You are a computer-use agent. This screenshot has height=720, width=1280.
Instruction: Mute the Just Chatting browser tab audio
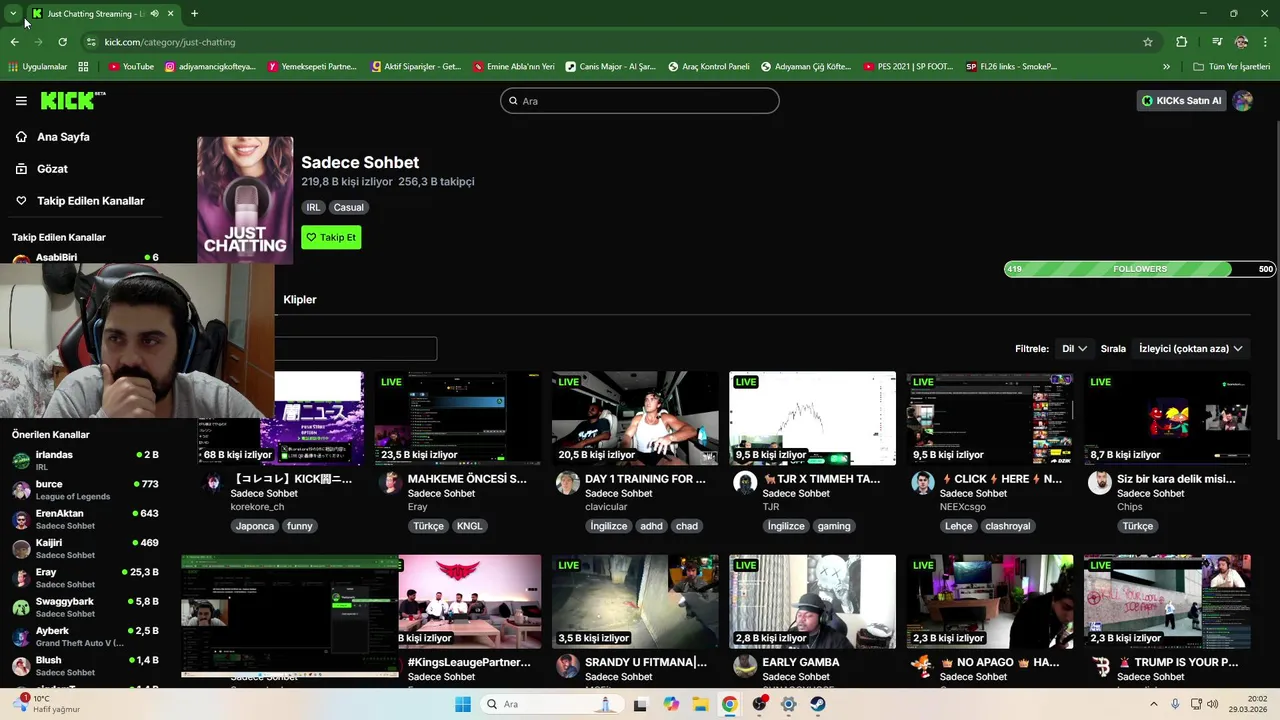point(154,14)
